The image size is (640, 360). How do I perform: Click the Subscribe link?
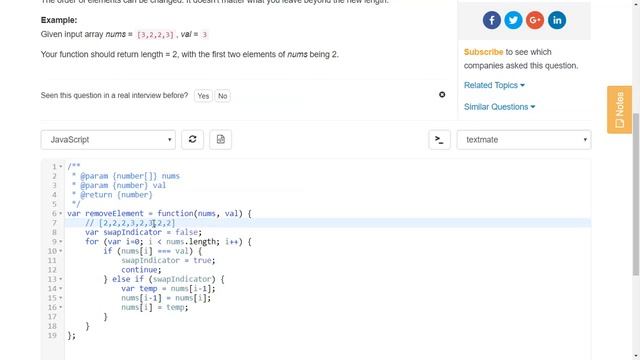(x=483, y=52)
